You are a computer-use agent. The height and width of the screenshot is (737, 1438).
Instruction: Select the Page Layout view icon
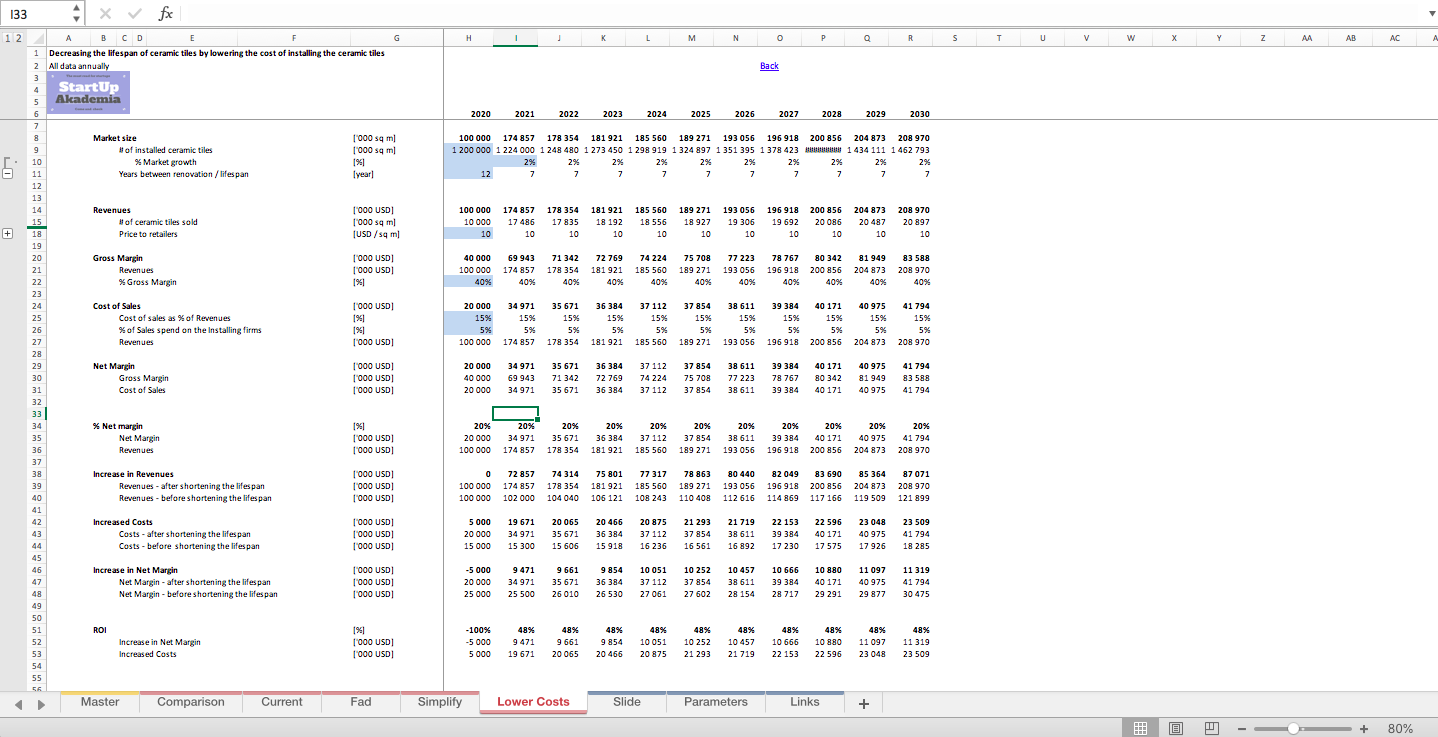(x=1176, y=729)
